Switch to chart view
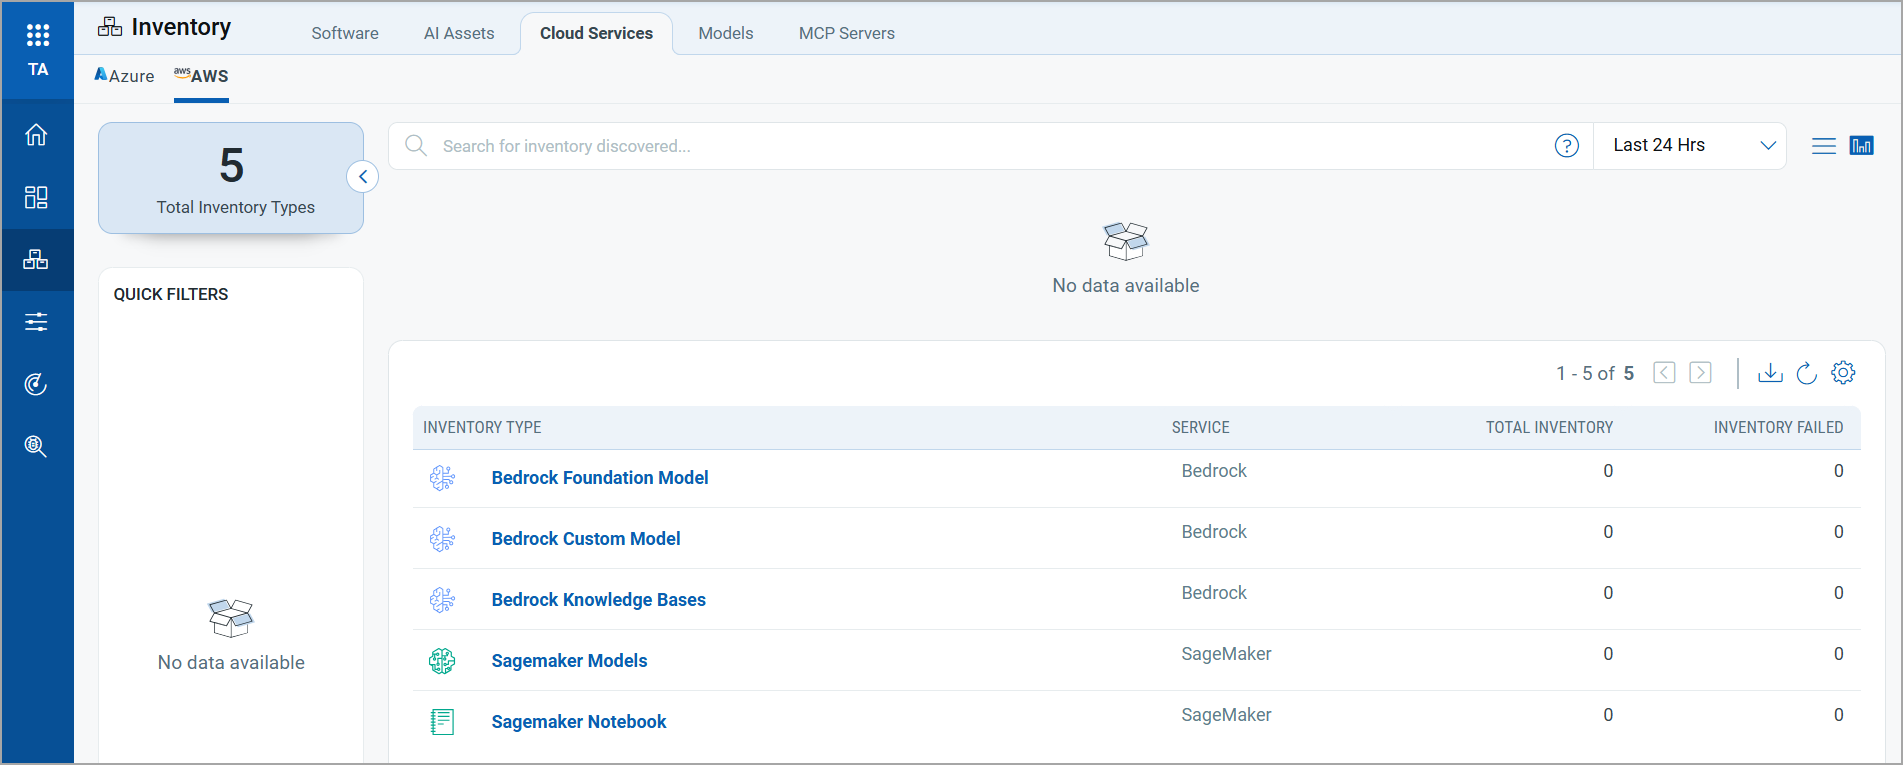 (x=1861, y=146)
